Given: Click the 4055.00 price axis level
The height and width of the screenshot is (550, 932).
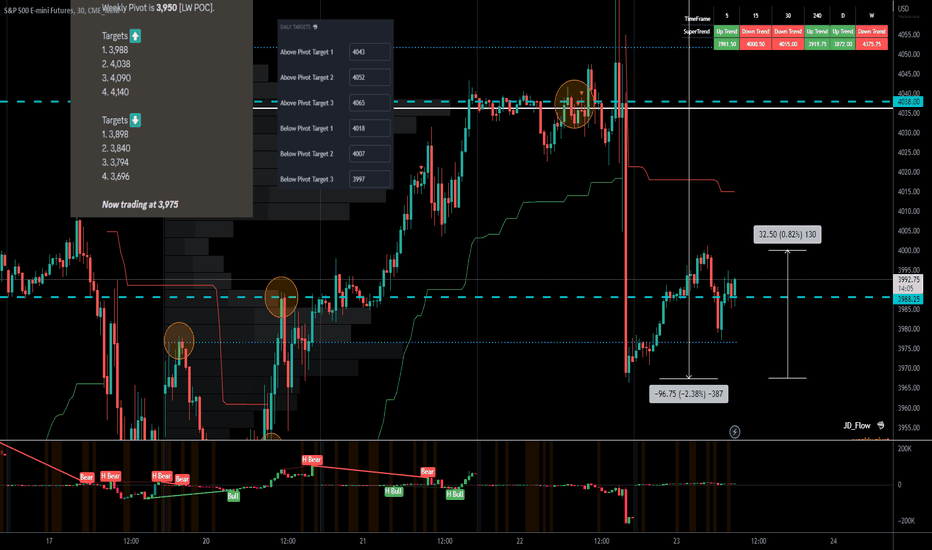Looking at the screenshot, I should coord(909,34).
